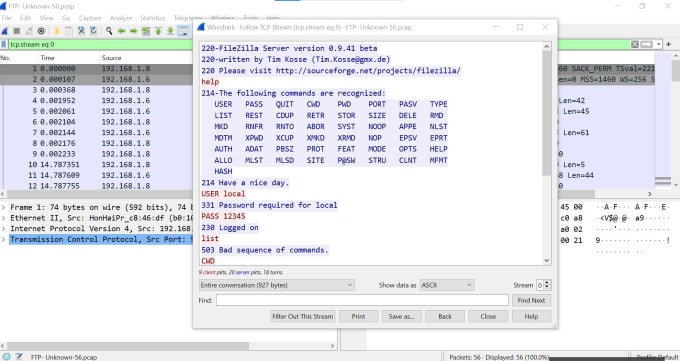The image size is (680, 361).
Task: Find a packet (magnifier icon)
Action: (109, 31)
